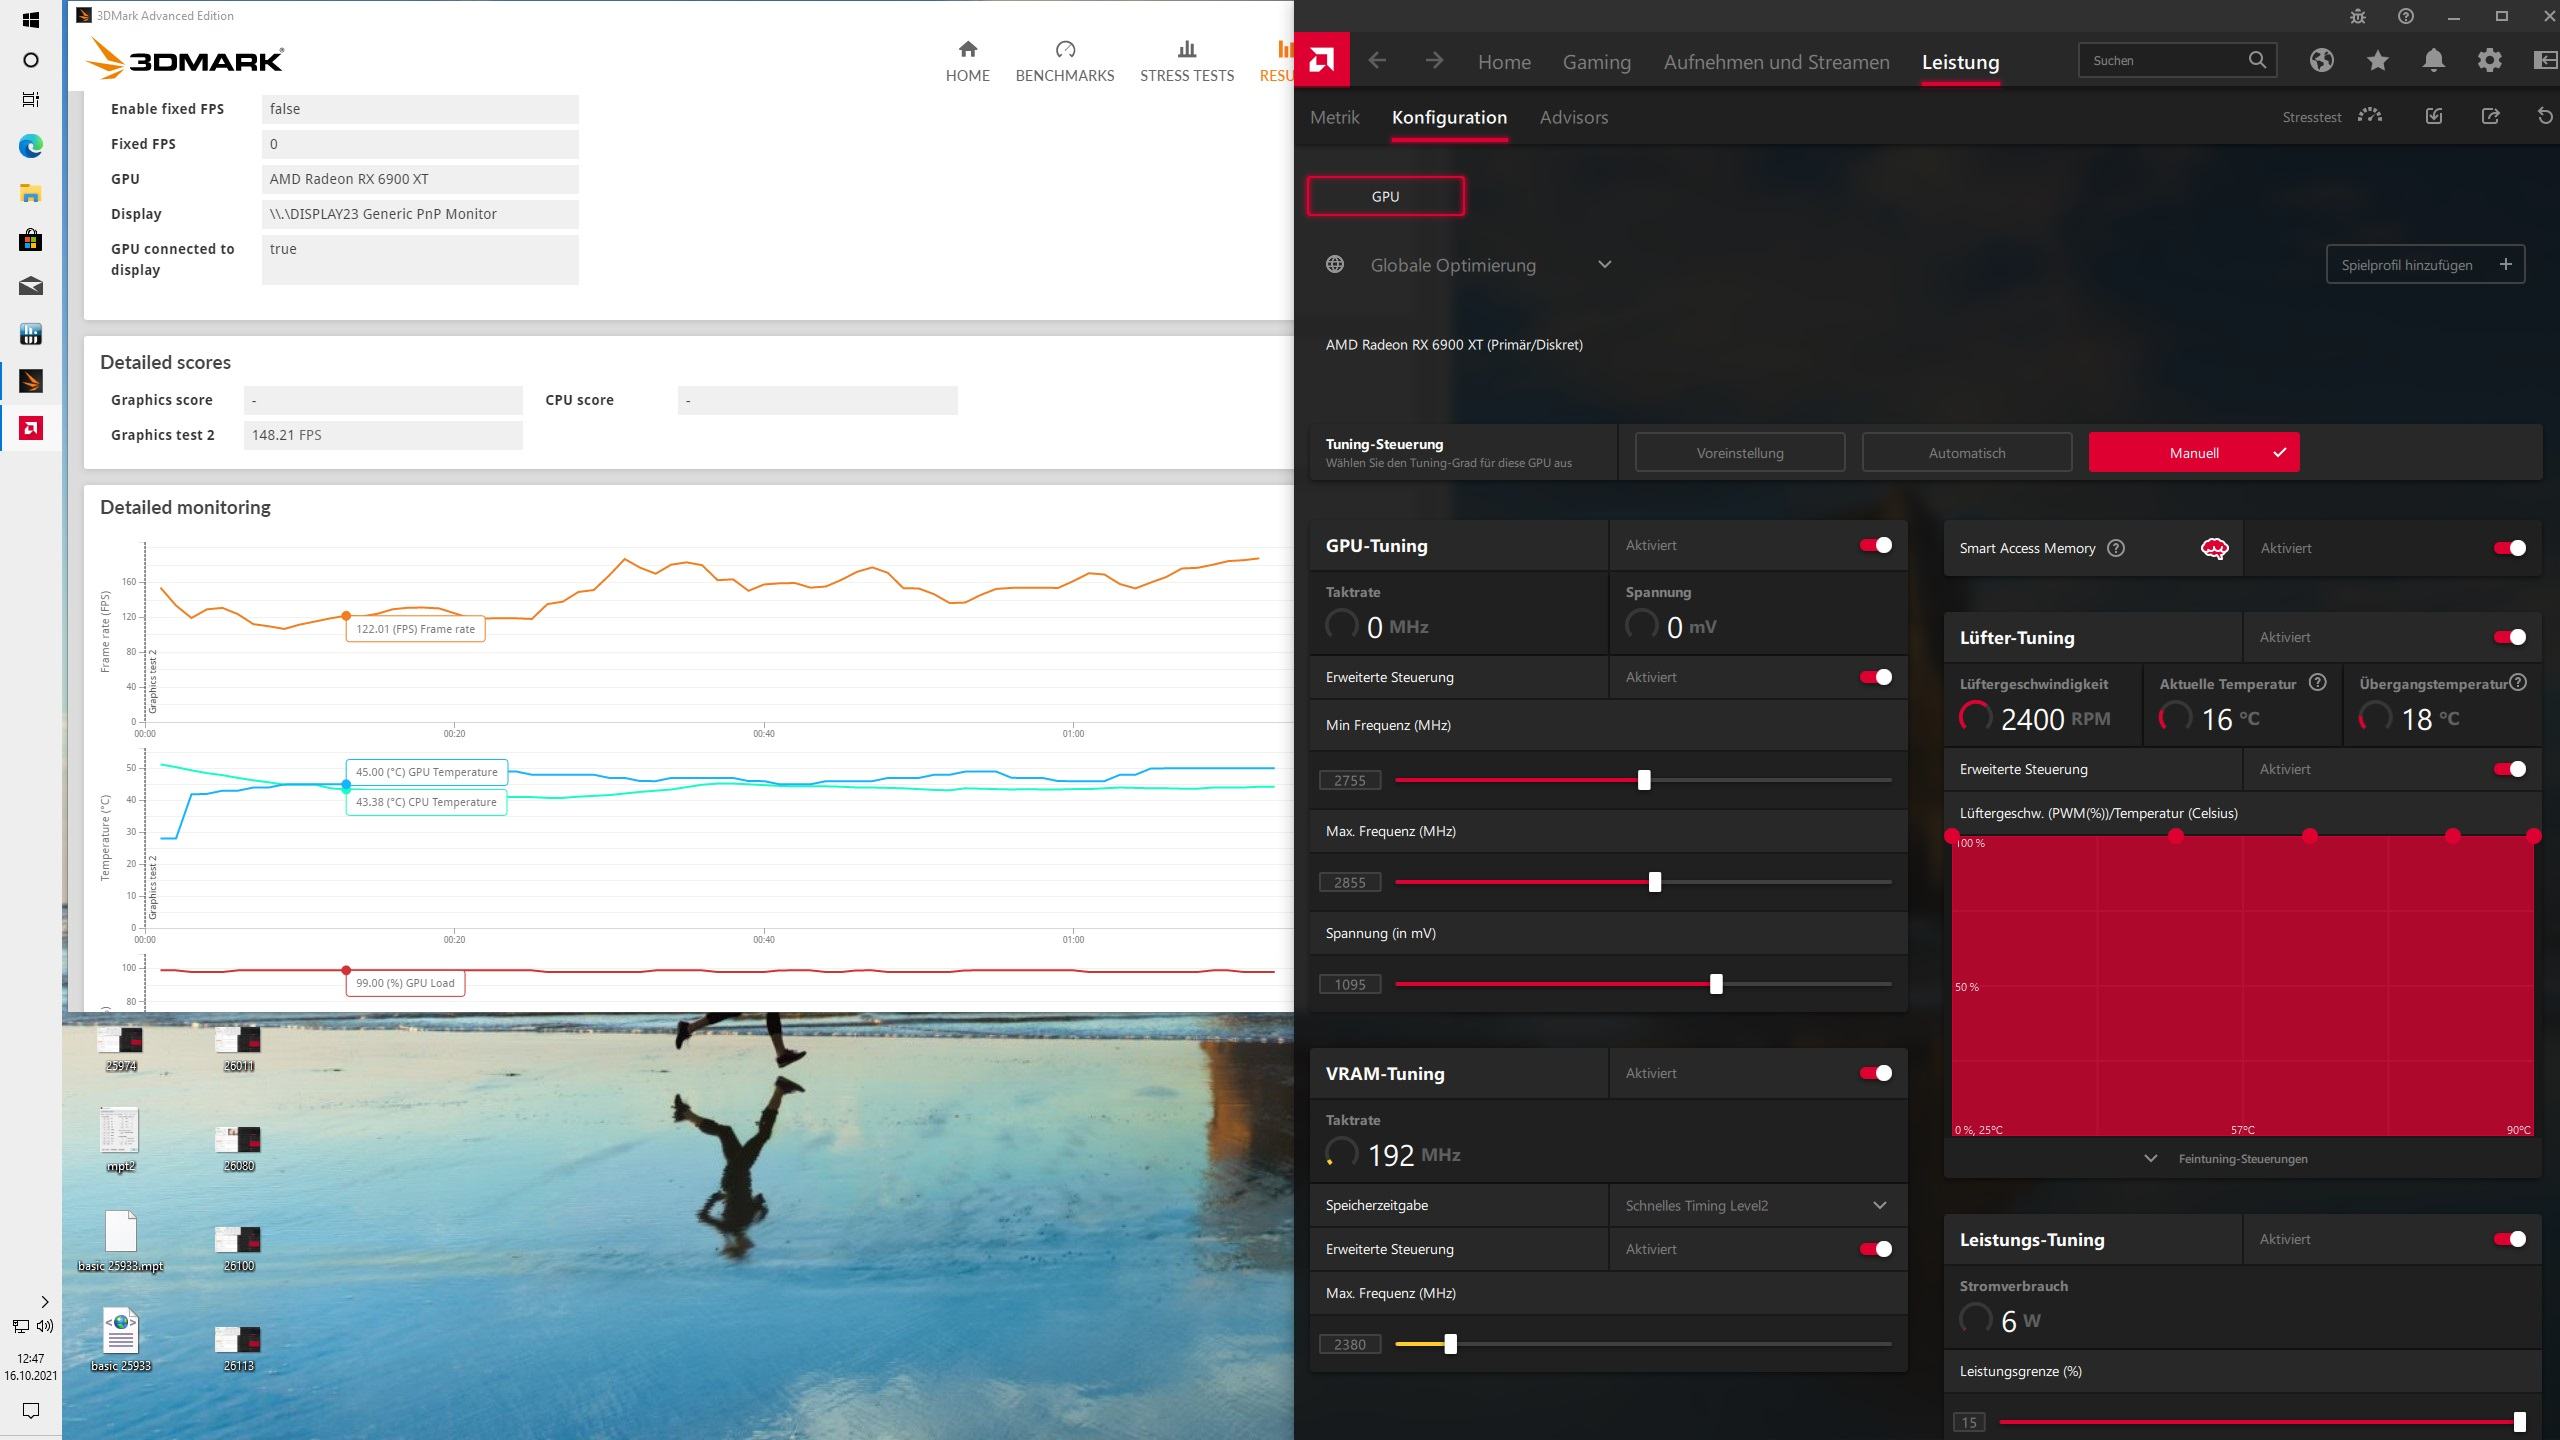The image size is (2560, 1440).
Task: Click the search magnifier icon in Suchen box
Action: click(2257, 60)
